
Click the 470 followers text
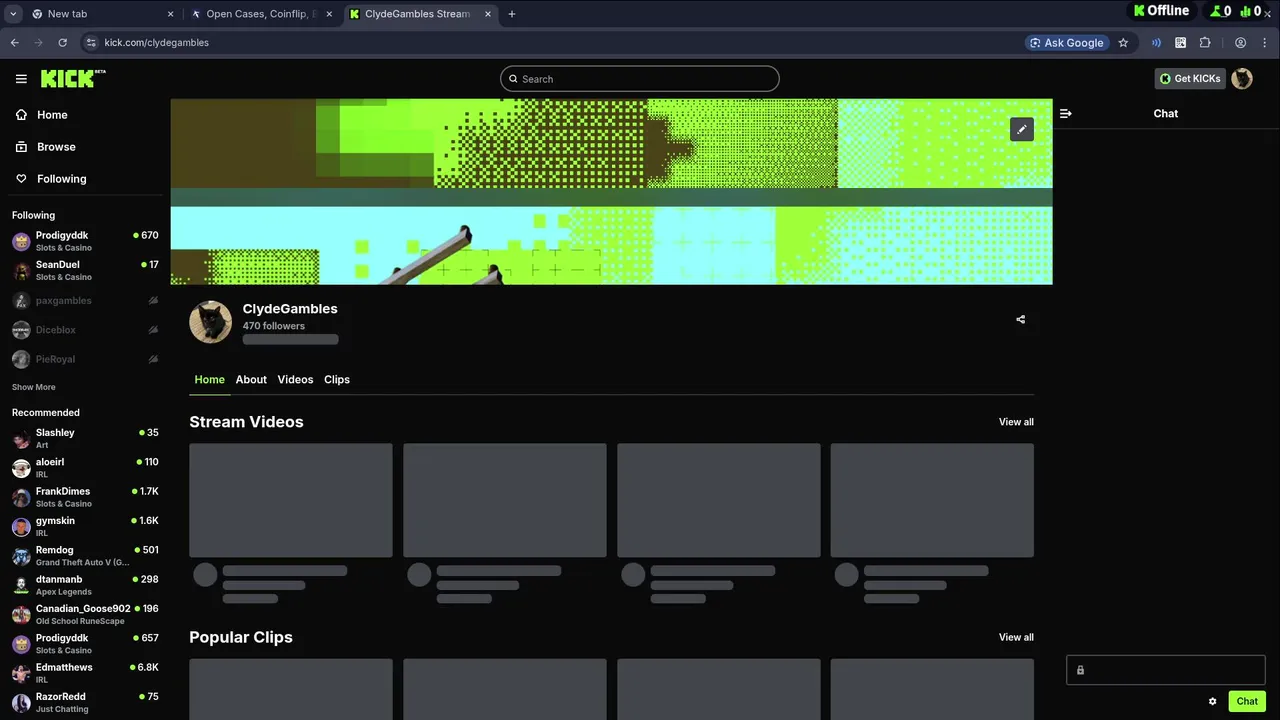[x=274, y=326]
